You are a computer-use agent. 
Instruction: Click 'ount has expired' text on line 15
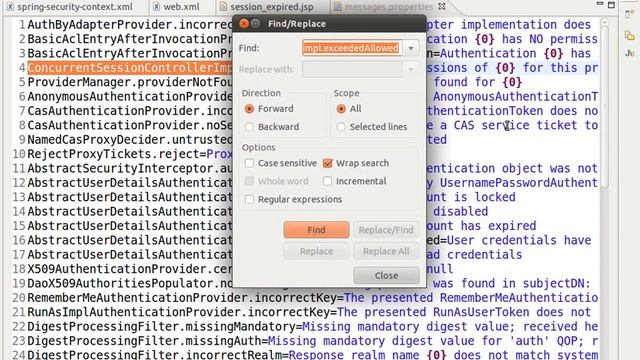[482, 226]
